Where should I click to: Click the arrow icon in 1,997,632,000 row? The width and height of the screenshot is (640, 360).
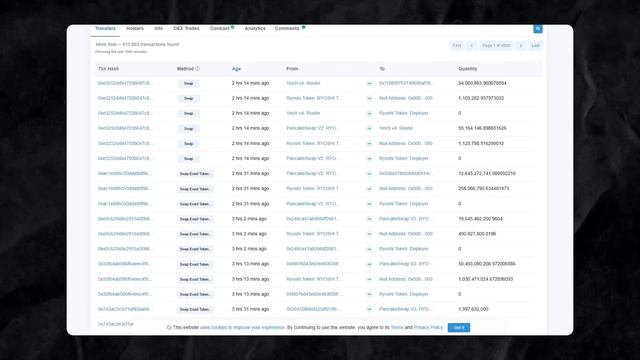pyautogui.click(x=369, y=309)
